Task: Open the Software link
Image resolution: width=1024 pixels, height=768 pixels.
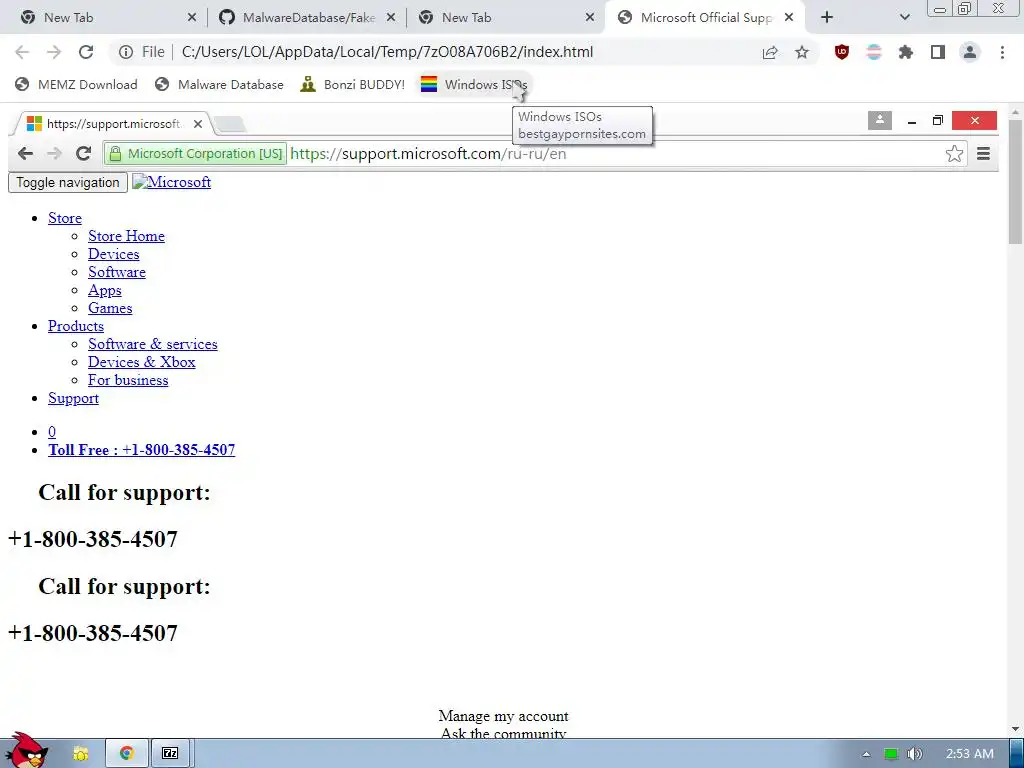Action: [x=117, y=272]
